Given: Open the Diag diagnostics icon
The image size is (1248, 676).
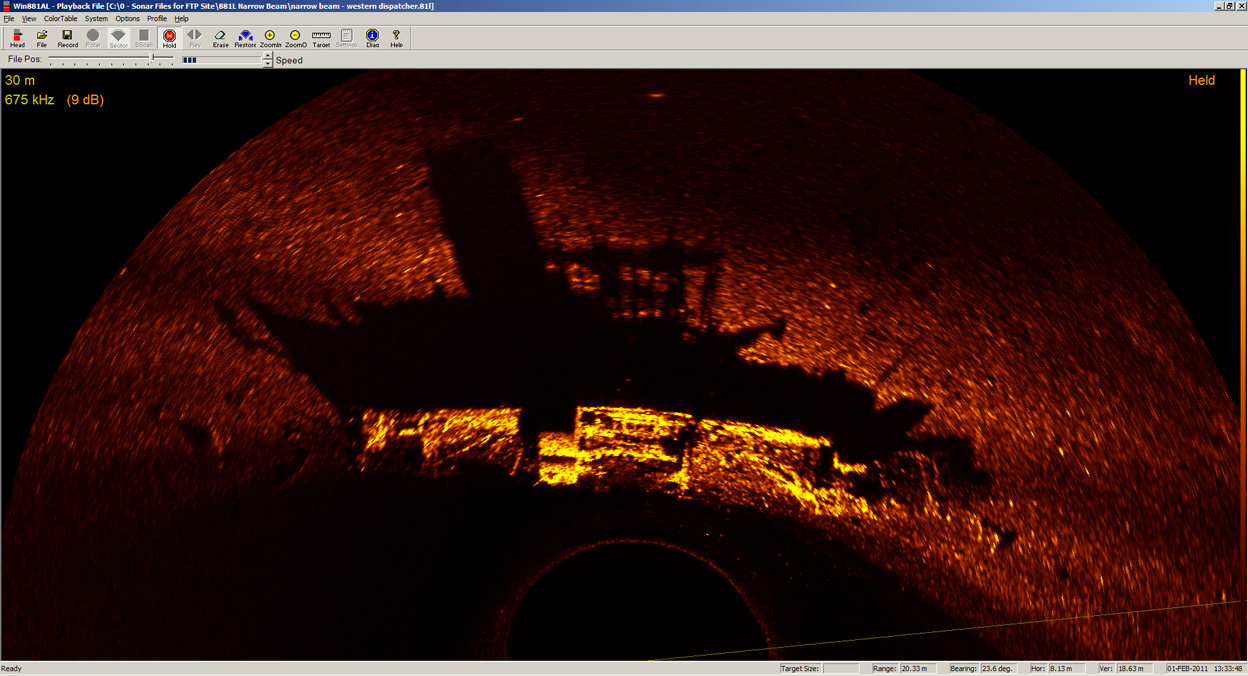Looking at the screenshot, I should (371, 37).
